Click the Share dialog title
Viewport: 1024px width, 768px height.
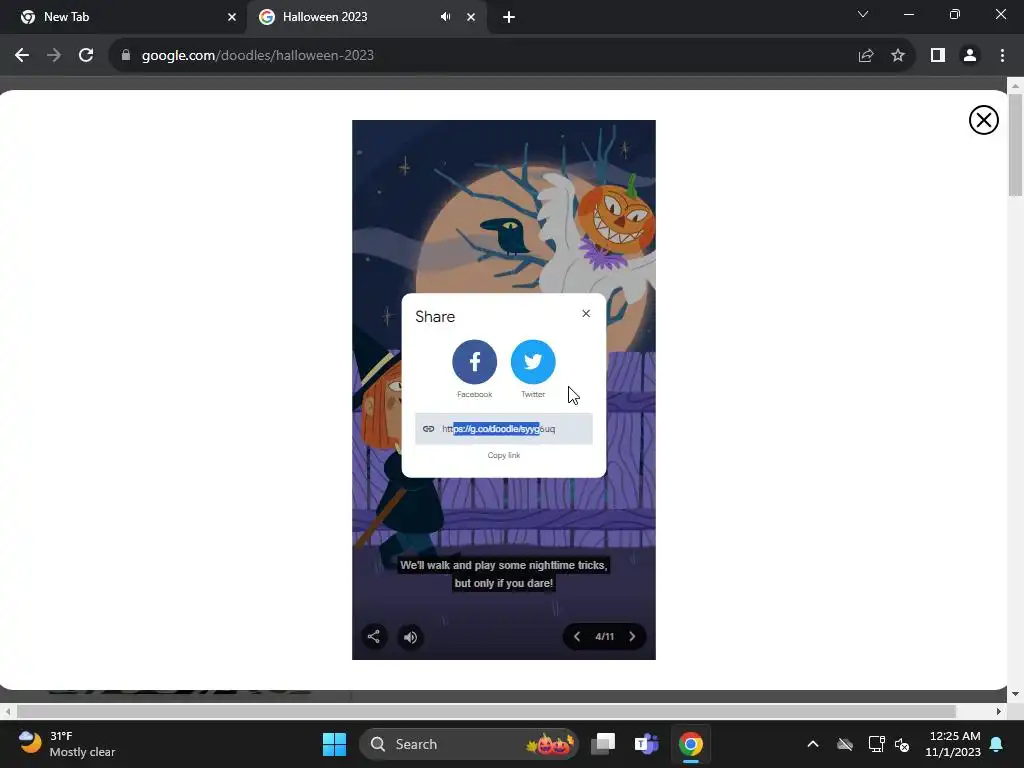[x=435, y=317]
